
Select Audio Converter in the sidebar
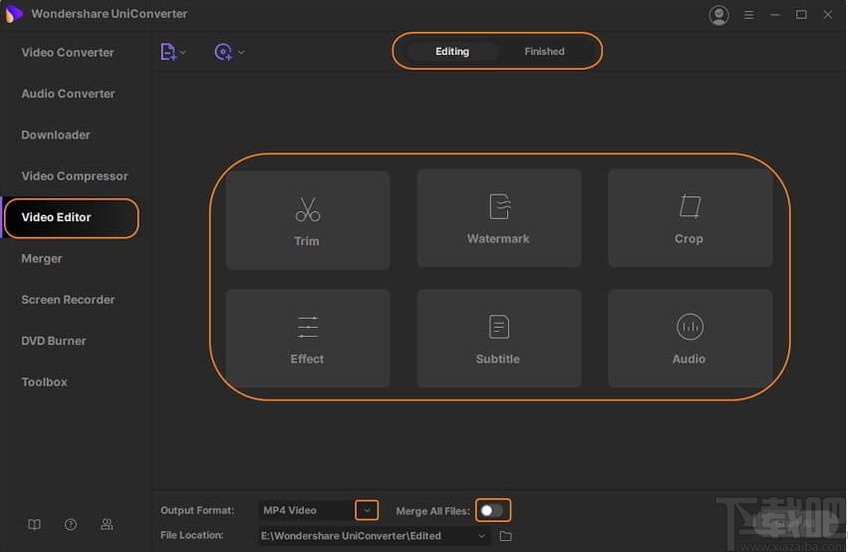[68, 94]
